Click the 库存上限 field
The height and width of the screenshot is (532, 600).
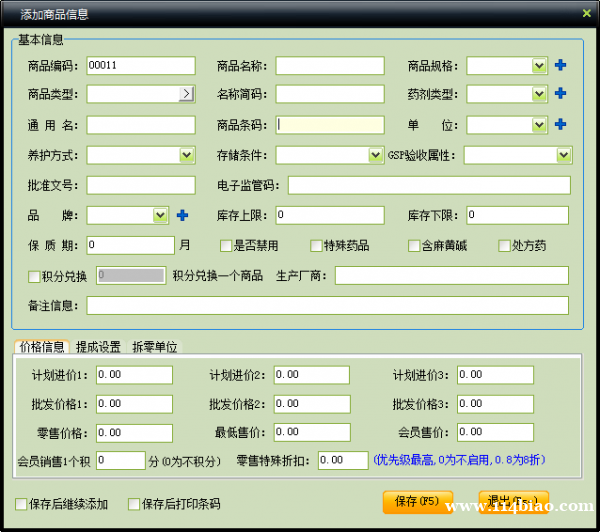point(330,215)
